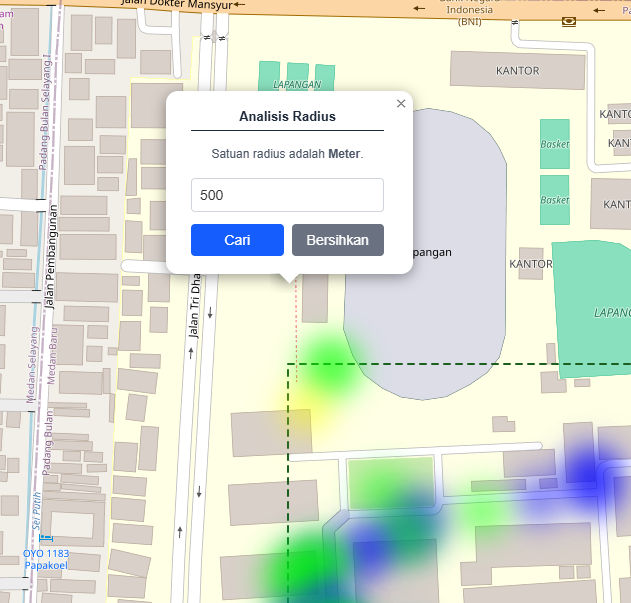Click the Bersihkan clear button
Screen dimensions: 631x603
coord(338,240)
